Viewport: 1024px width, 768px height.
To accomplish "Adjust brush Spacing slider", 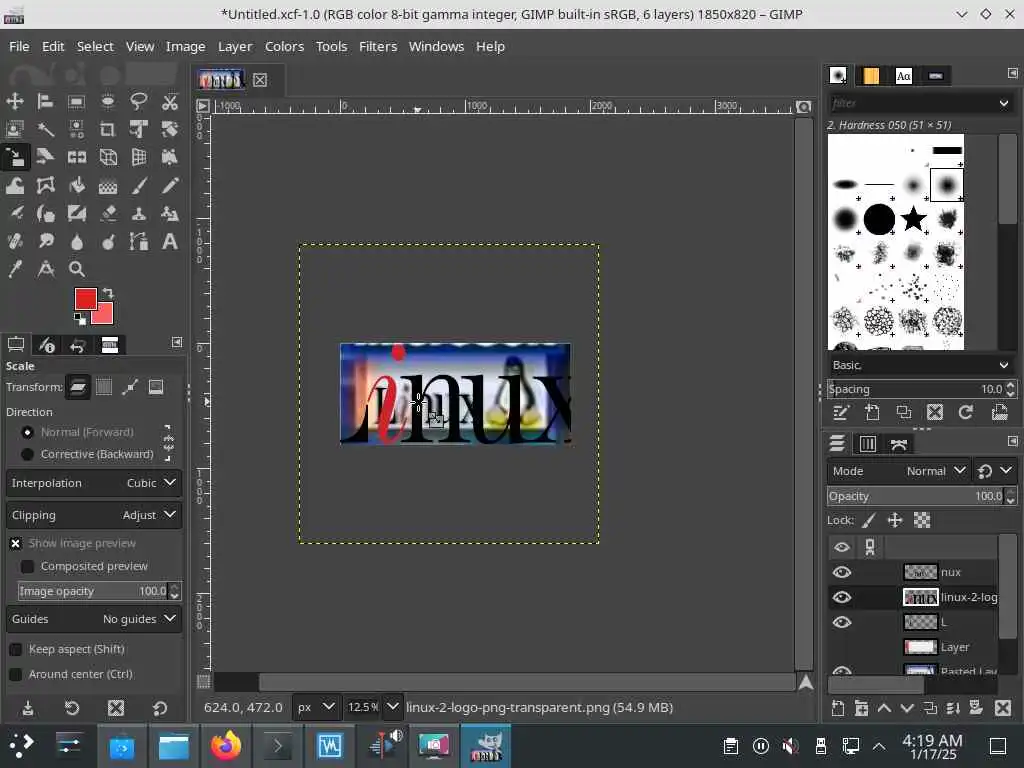I will [x=916, y=389].
